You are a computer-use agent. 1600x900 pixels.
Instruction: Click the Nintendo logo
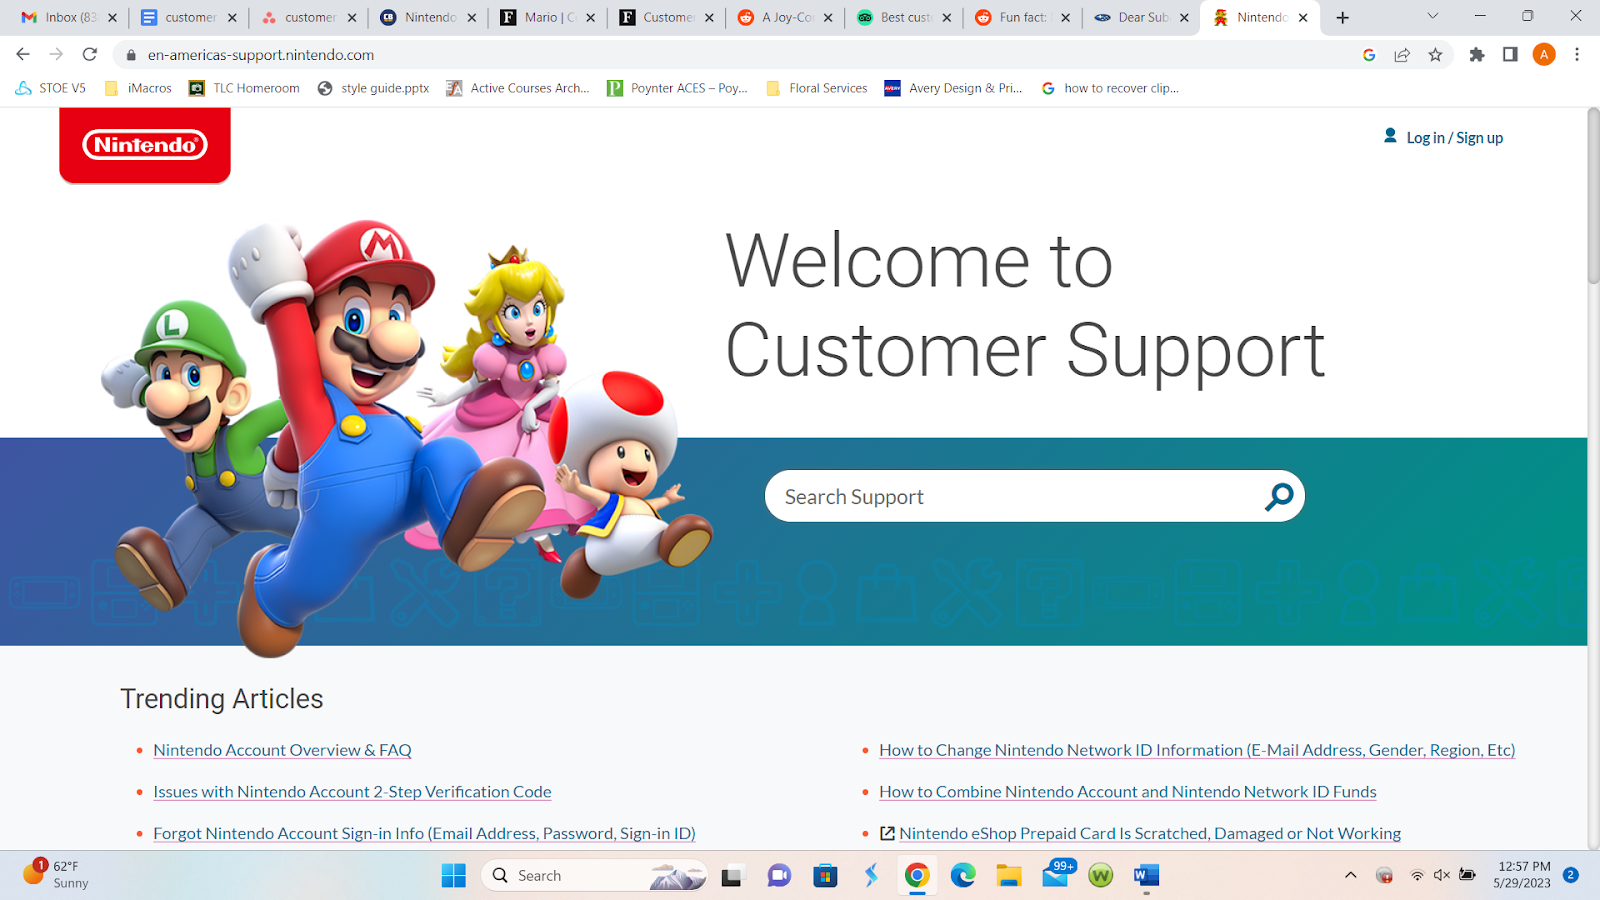(x=145, y=145)
